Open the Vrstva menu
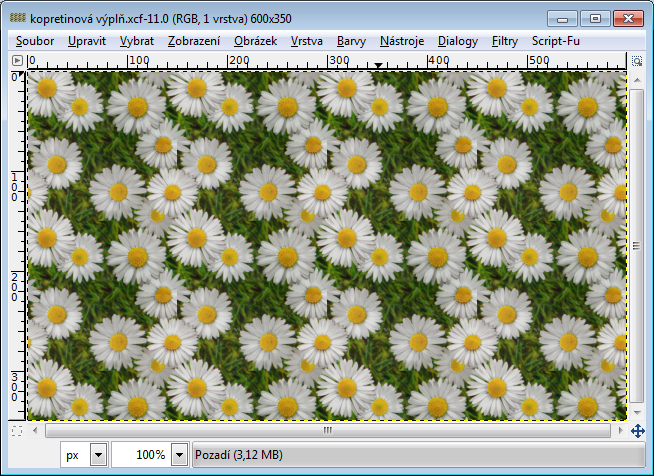The width and height of the screenshot is (654, 476). (x=307, y=41)
